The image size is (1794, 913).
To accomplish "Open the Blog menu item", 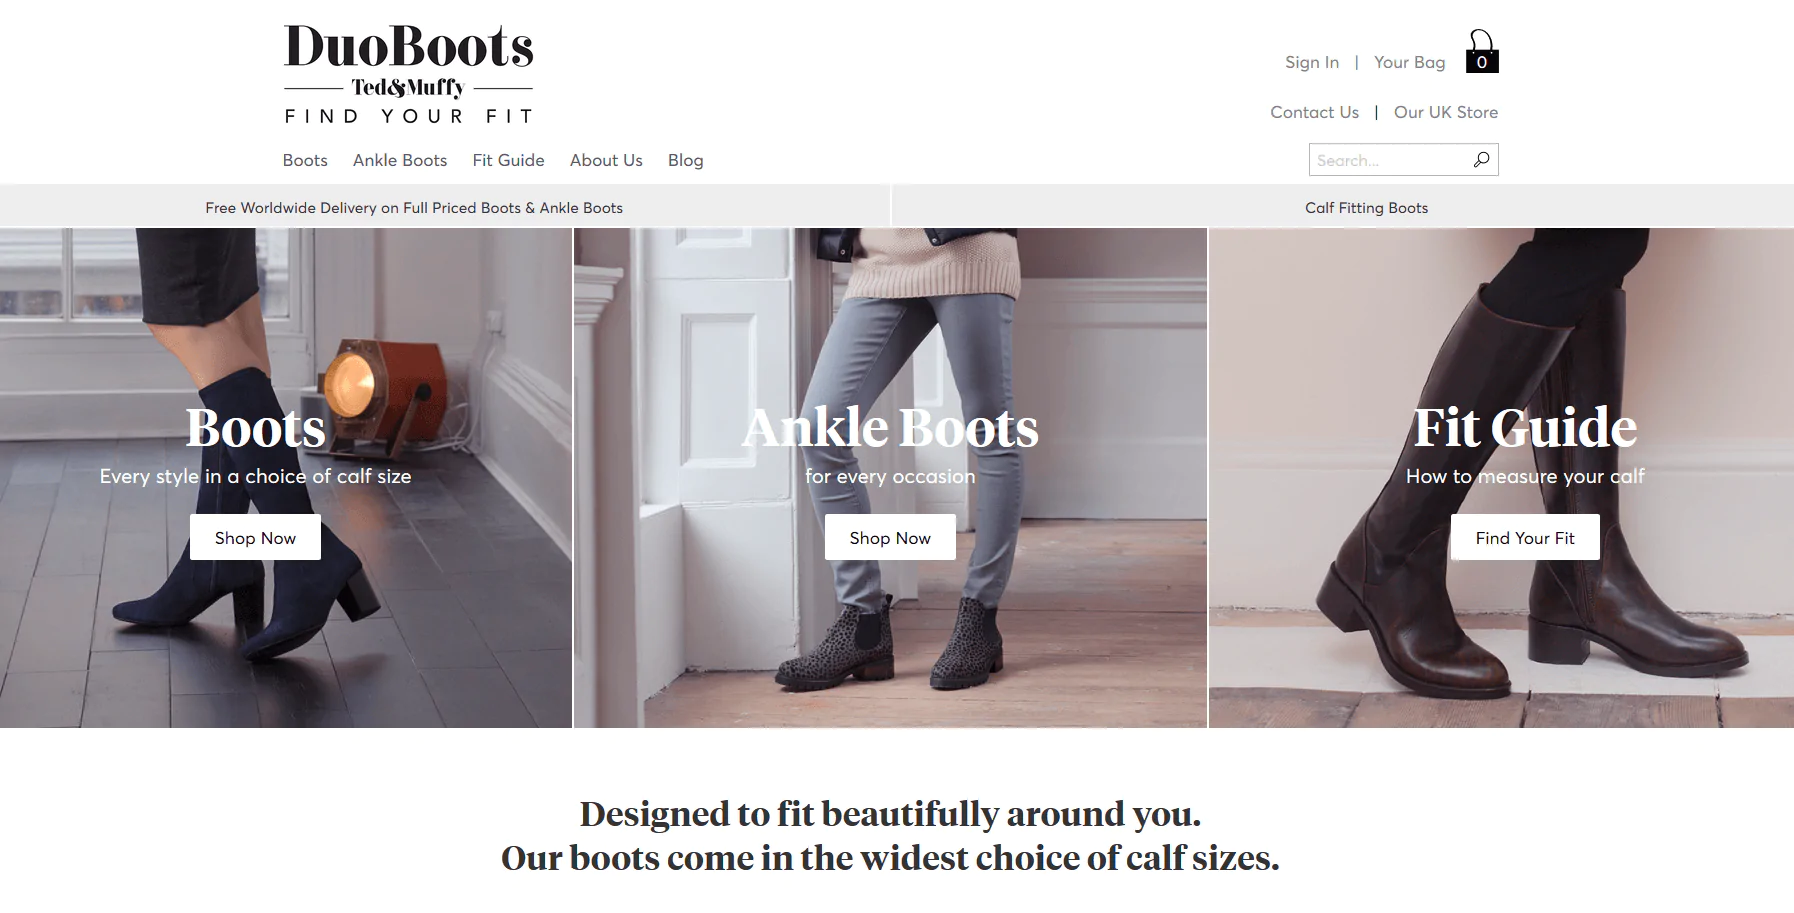I will [686, 160].
